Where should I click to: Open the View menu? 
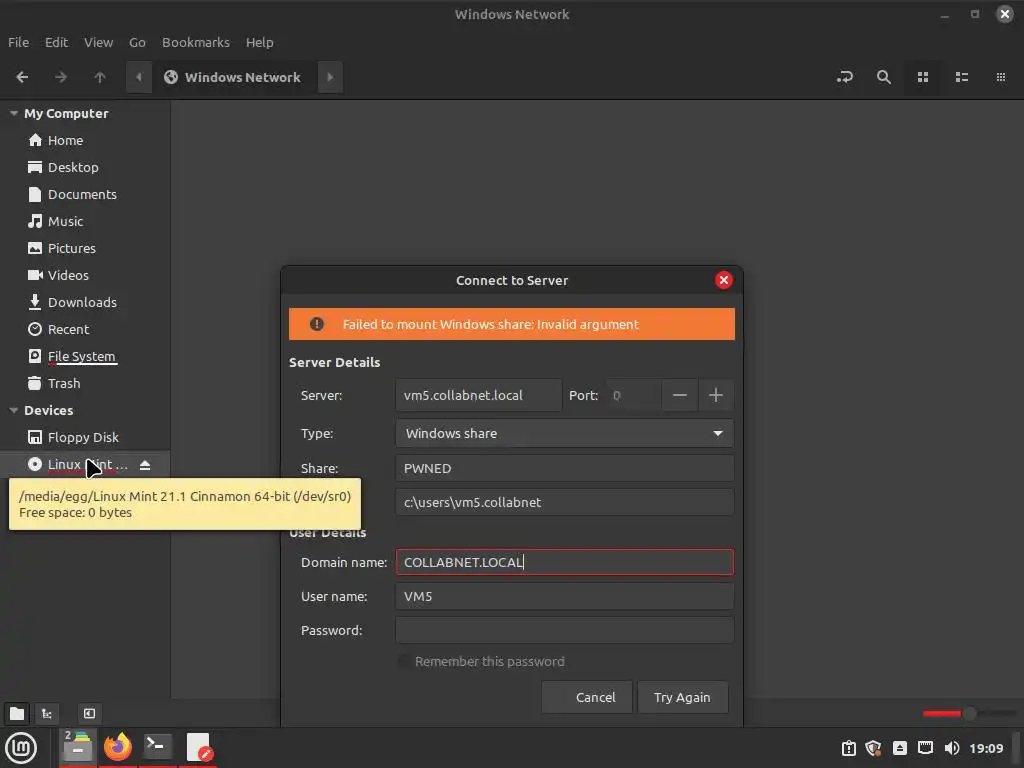click(x=98, y=42)
